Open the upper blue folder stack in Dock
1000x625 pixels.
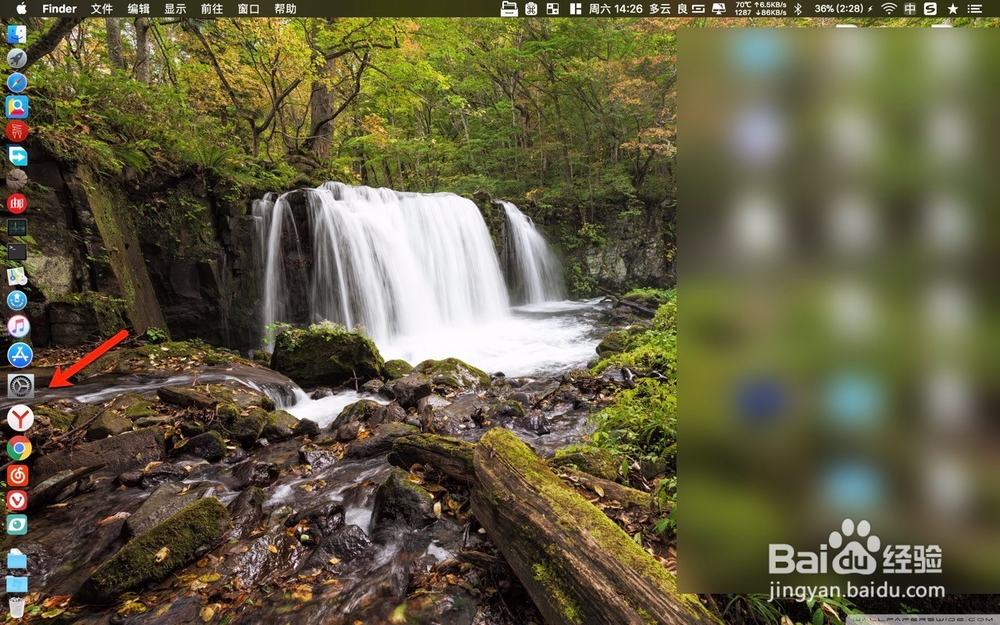click(x=17, y=559)
